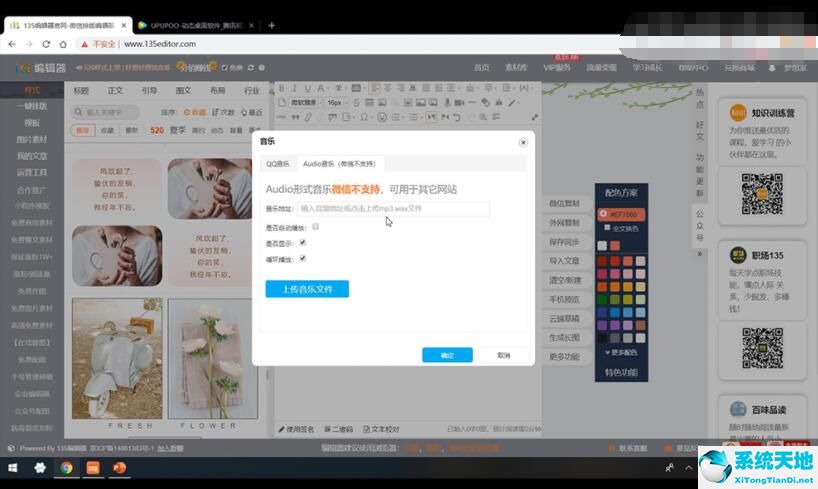Open the Windows Start menu
818x489 pixels.
13,468
